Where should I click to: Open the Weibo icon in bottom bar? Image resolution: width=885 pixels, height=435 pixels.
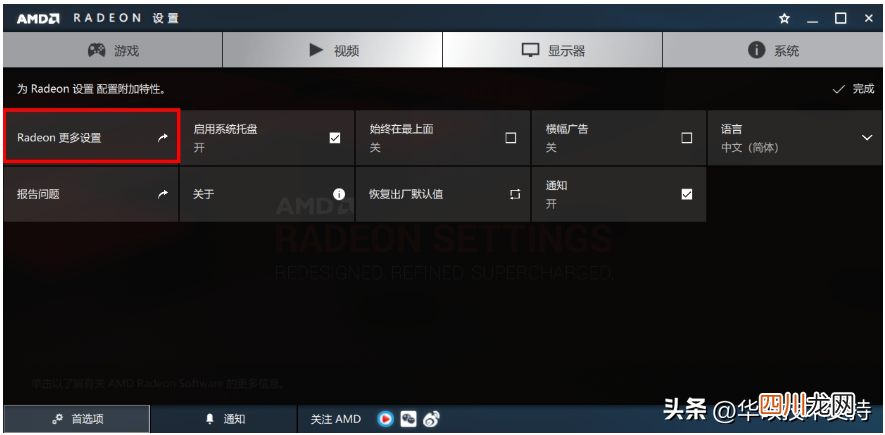(431, 419)
